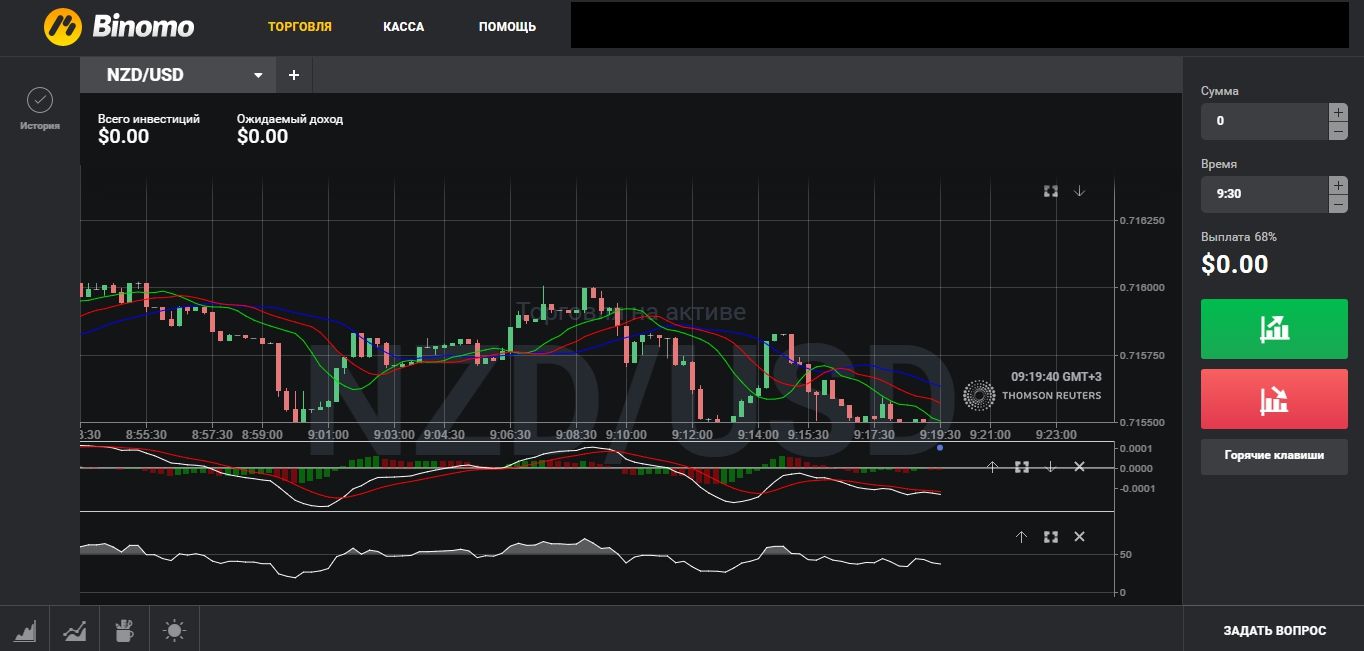The width and height of the screenshot is (1364, 651).
Task: Close the MACD indicator panel
Action: [1079, 467]
